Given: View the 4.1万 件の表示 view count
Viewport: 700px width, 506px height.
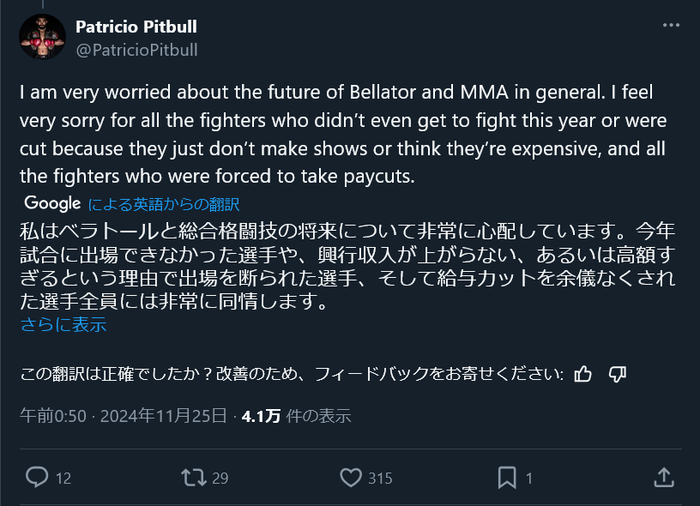Looking at the screenshot, I should [295, 416].
